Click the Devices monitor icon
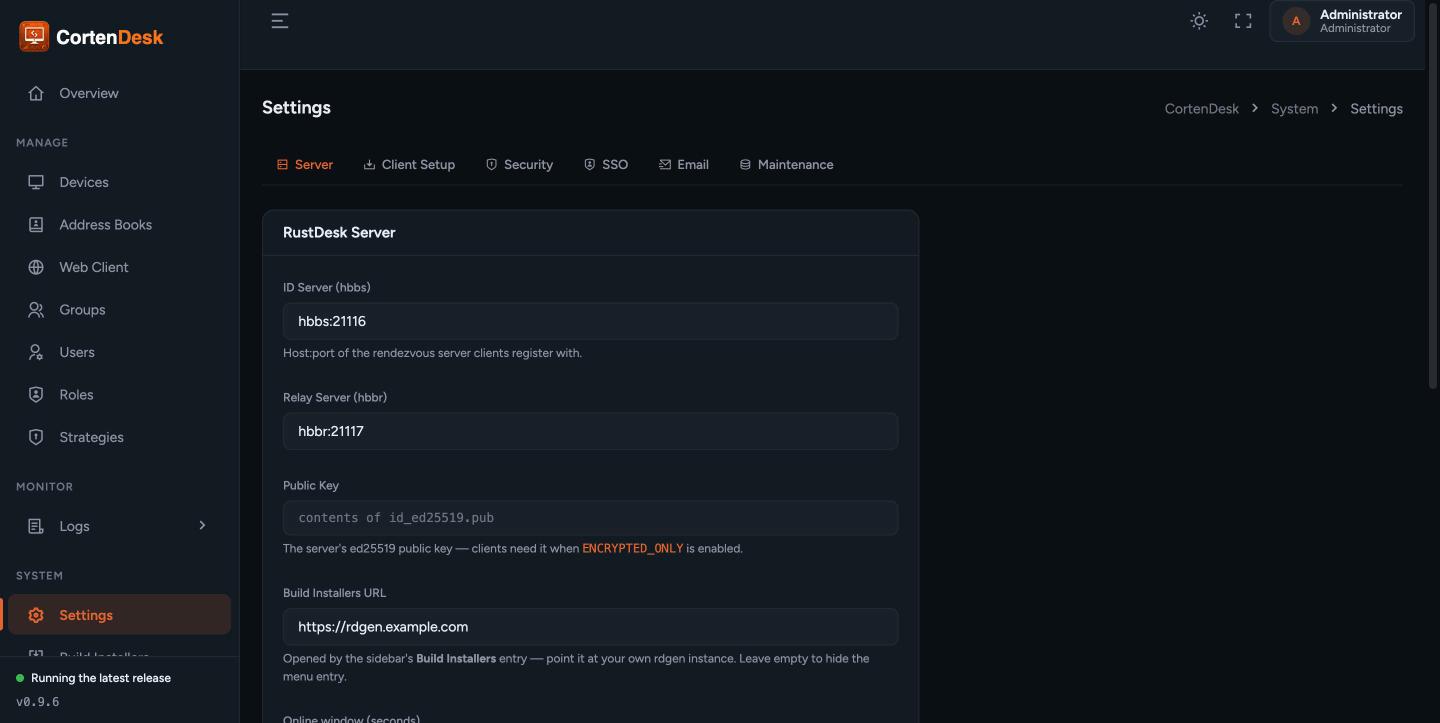 tap(36, 182)
